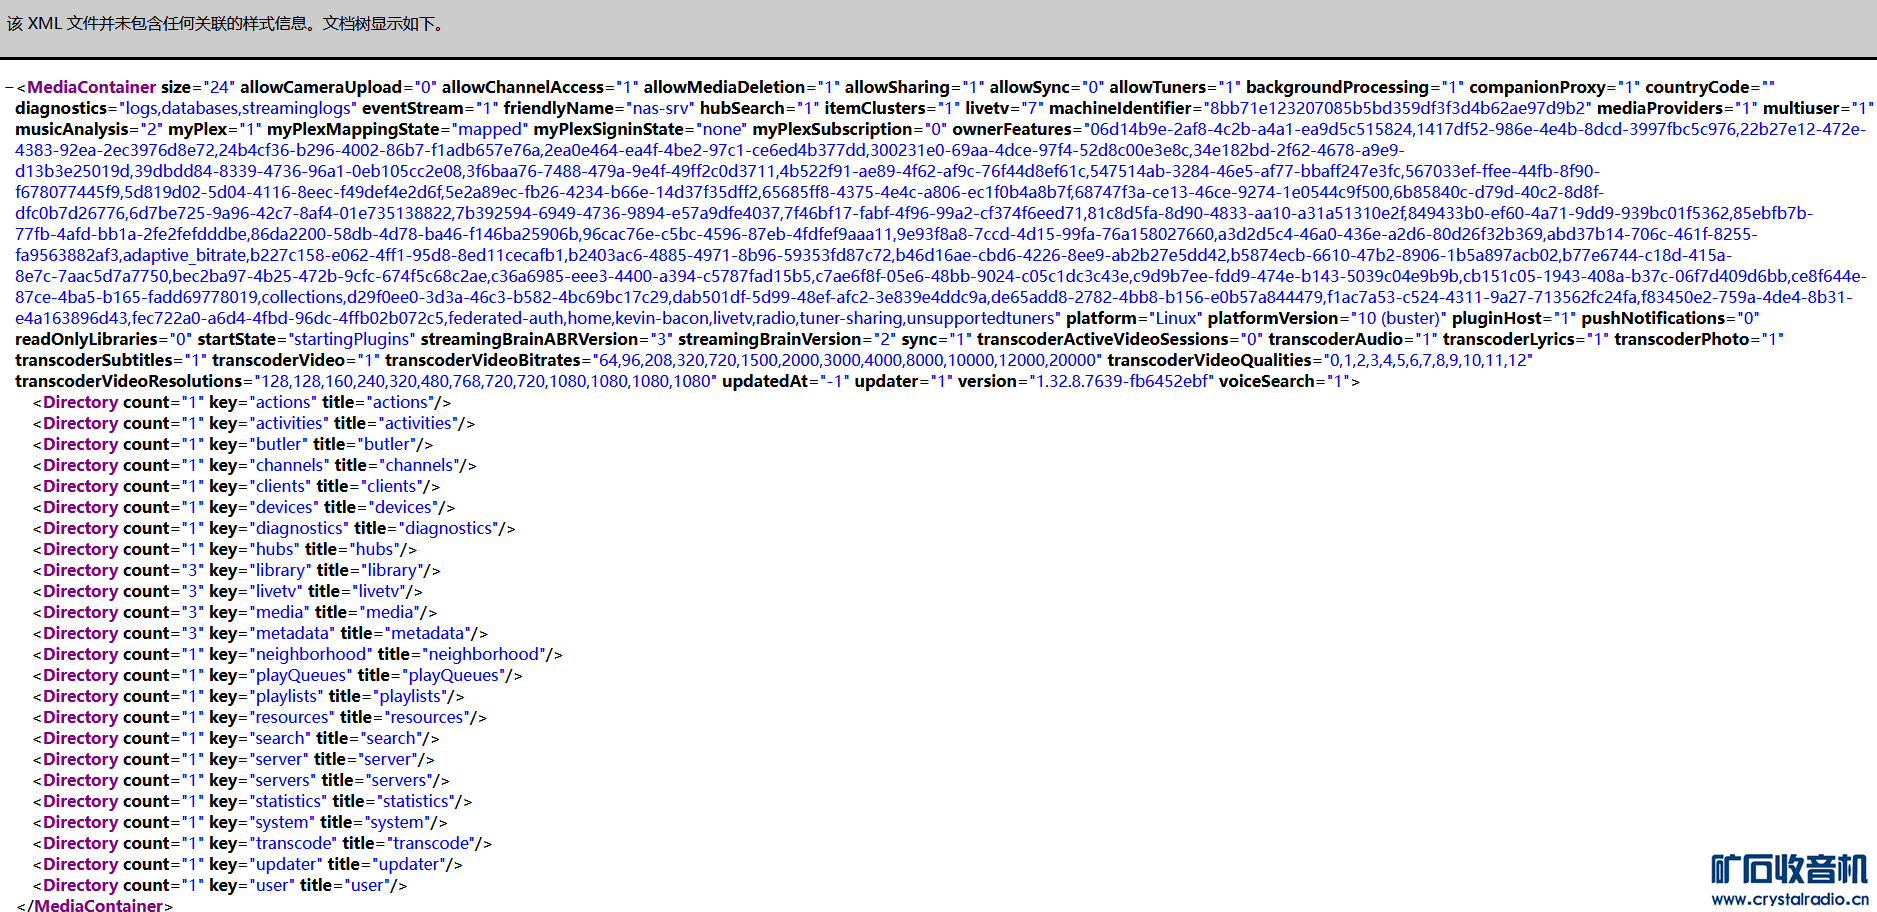This screenshot has width=1877, height=912.
Task: Select the Directory row with key "resources"
Action: click(260, 718)
